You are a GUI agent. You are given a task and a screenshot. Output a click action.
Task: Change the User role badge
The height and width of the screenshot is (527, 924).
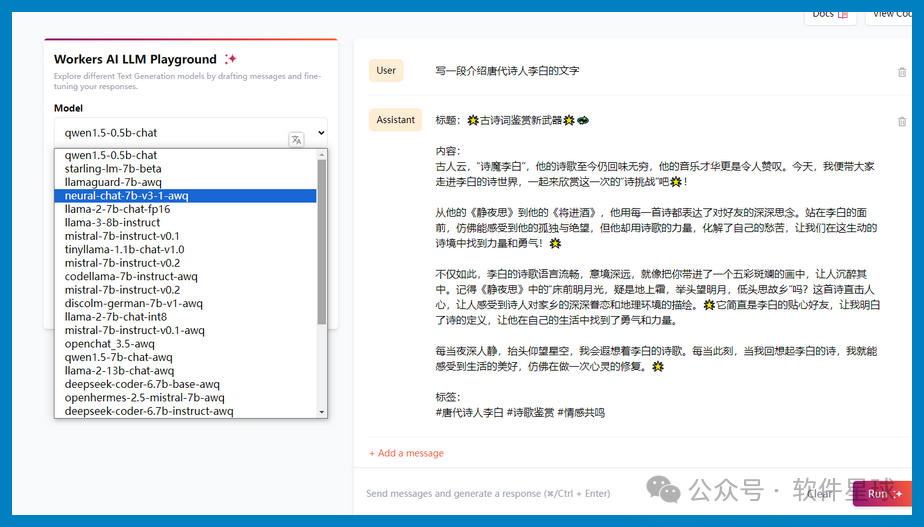[386, 71]
